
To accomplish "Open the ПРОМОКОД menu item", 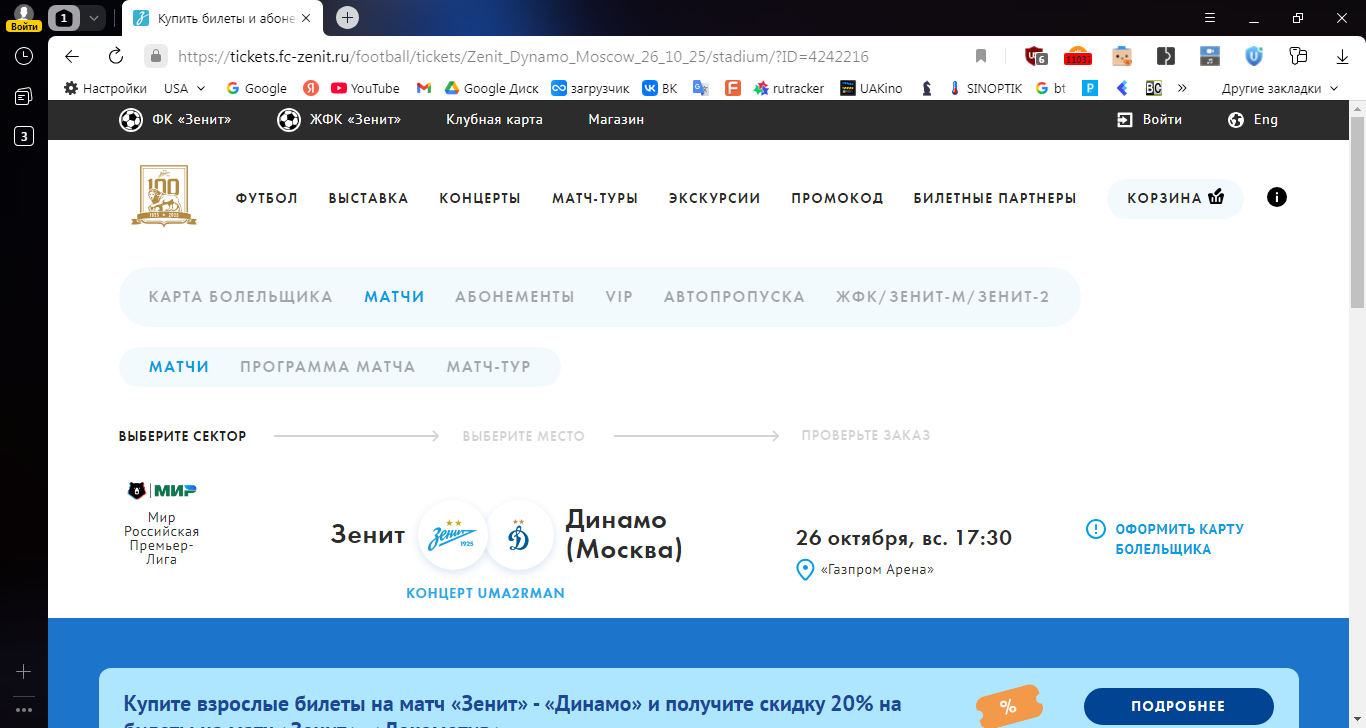I will point(837,198).
